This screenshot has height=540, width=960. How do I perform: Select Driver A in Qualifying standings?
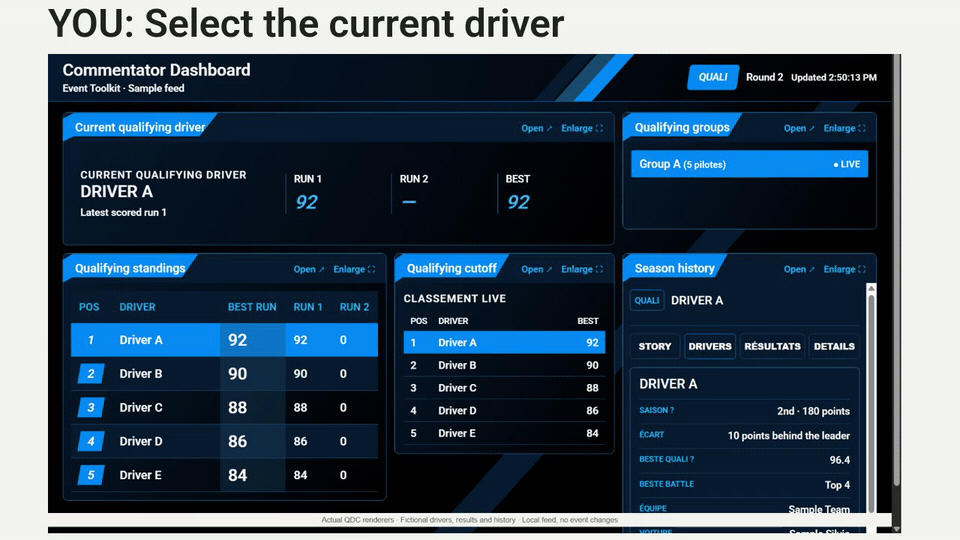point(224,340)
